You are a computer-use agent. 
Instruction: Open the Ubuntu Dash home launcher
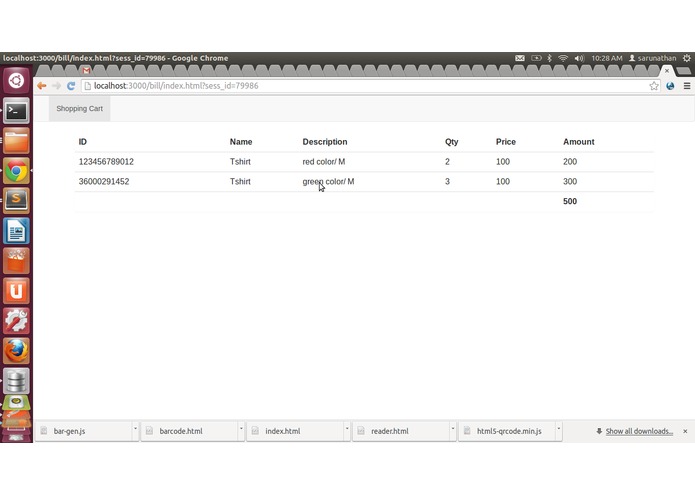(x=16, y=80)
